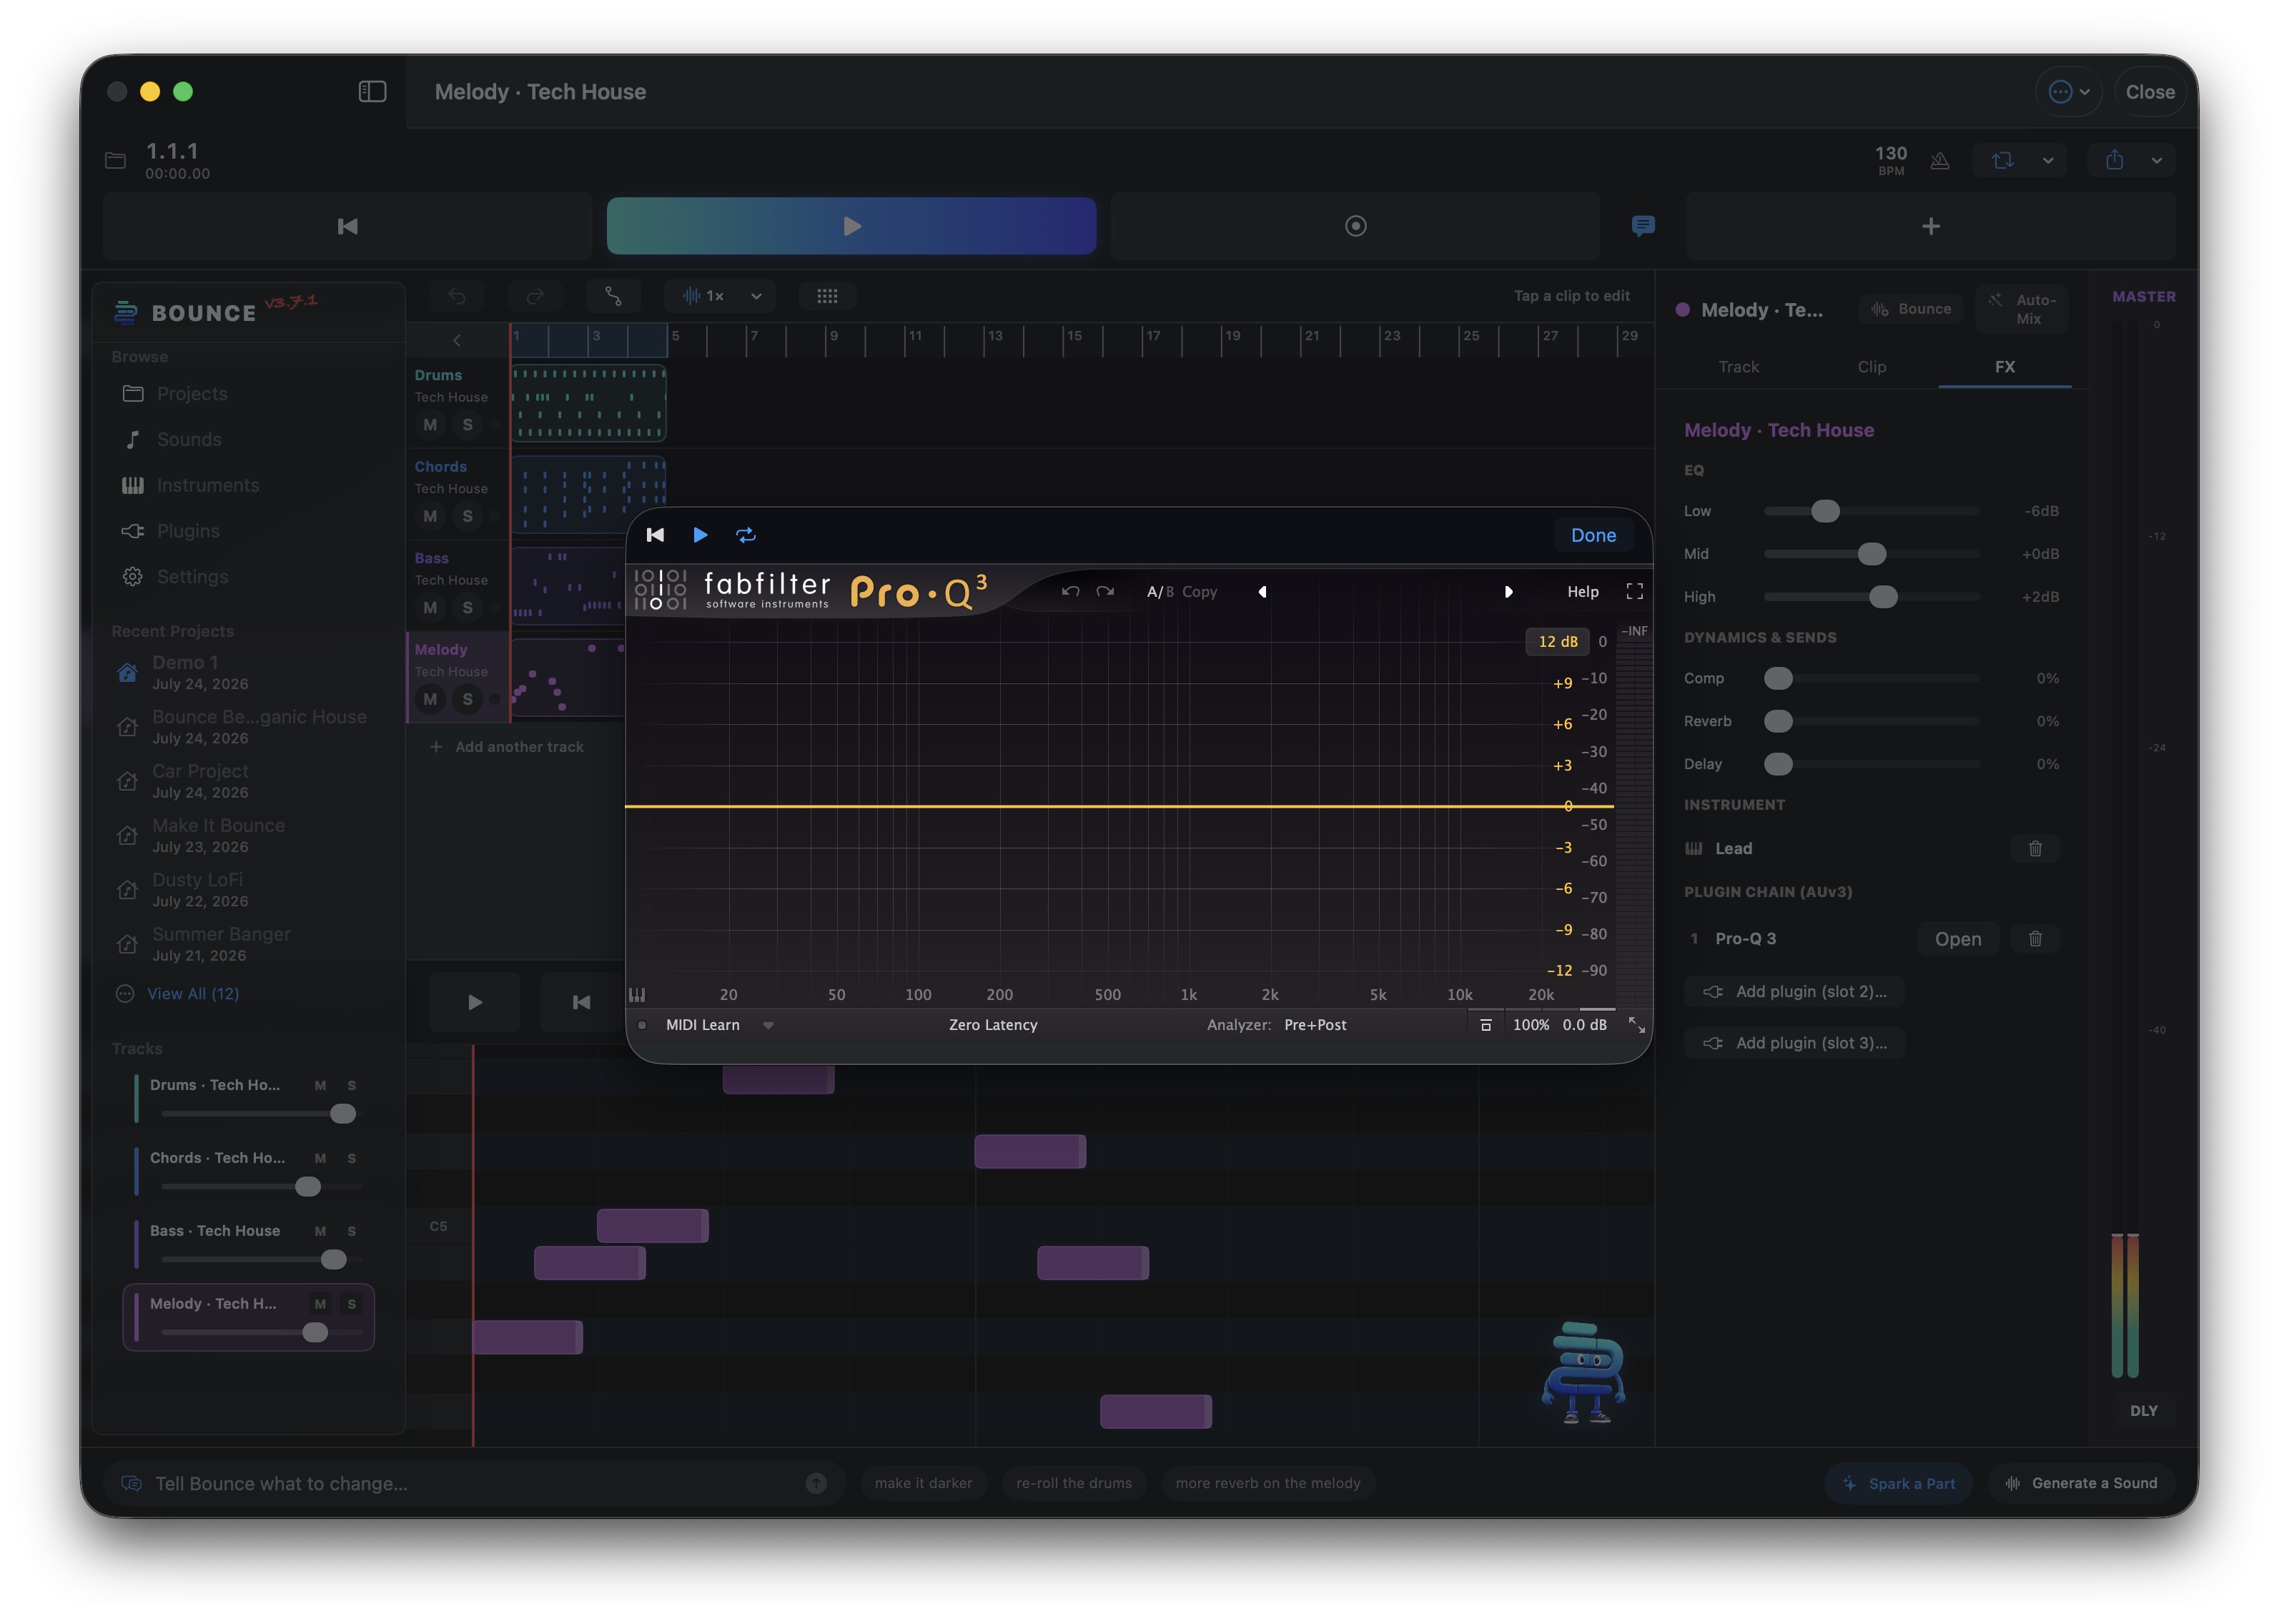Click the Pro-Q 3 resize corner icon
The image size is (2279, 1624).
coord(1636,1025)
